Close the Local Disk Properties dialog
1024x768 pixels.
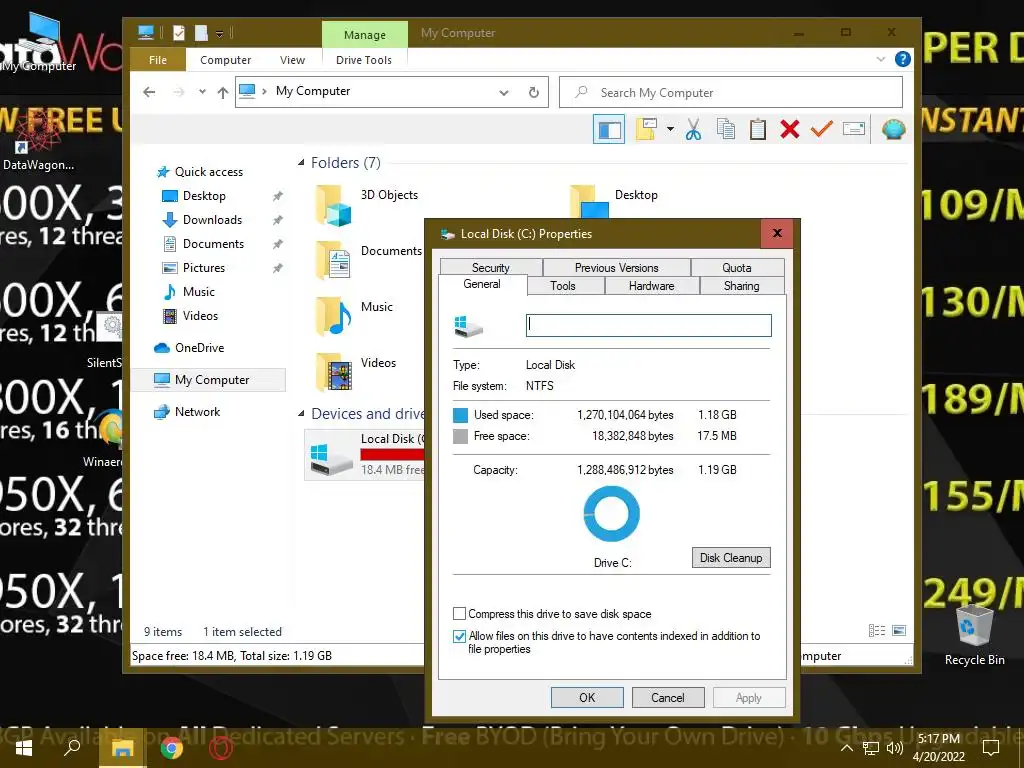(x=777, y=233)
